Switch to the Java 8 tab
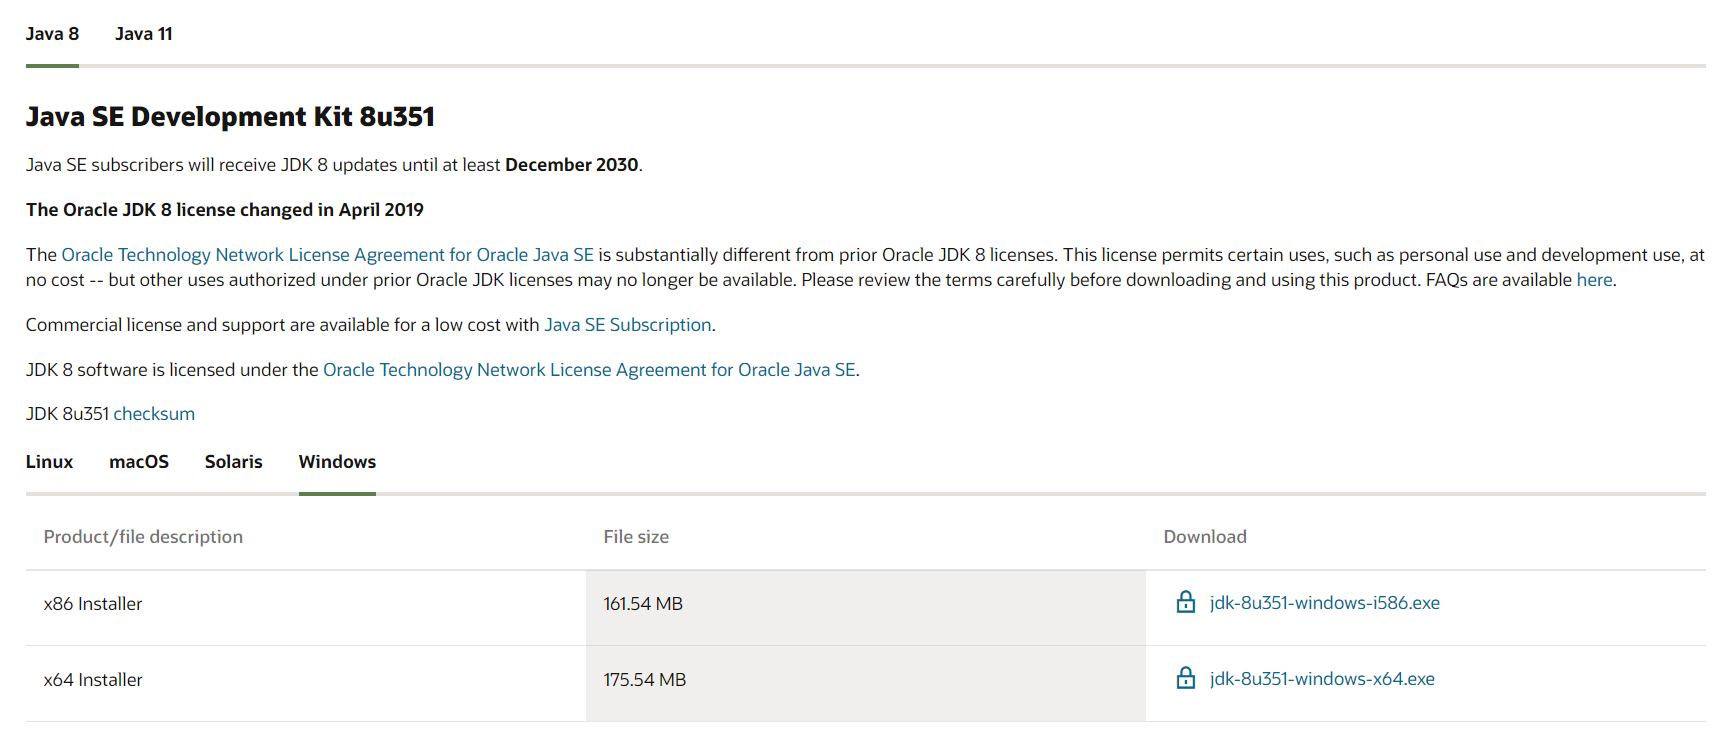Image resolution: width=1725 pixels, height=743 pixels. pyautogui.click(x=52, y=34)
